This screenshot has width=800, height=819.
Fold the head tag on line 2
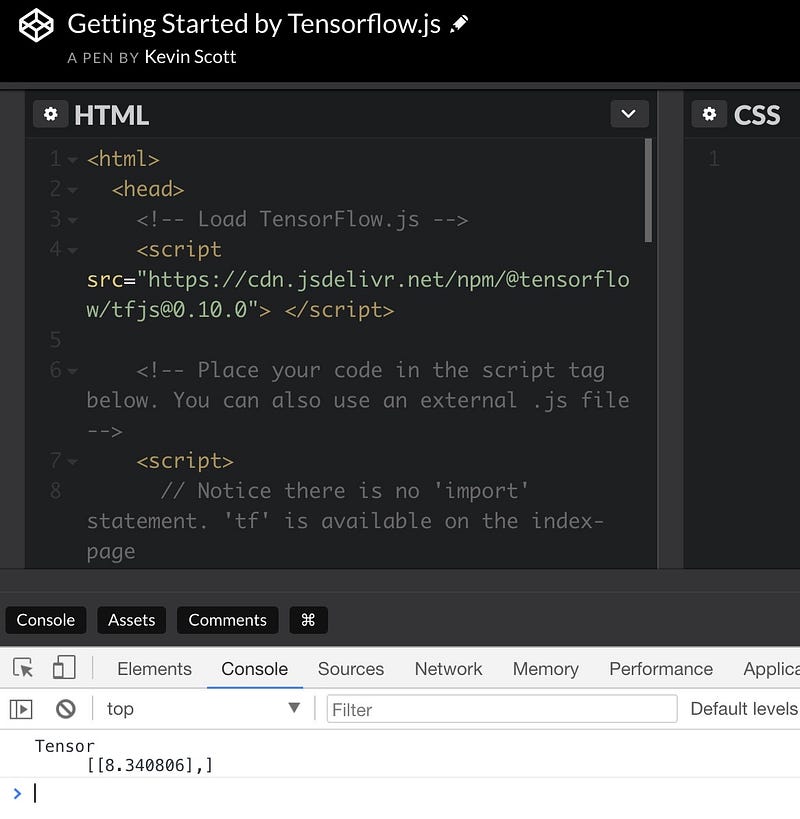[x=73, y=190]
